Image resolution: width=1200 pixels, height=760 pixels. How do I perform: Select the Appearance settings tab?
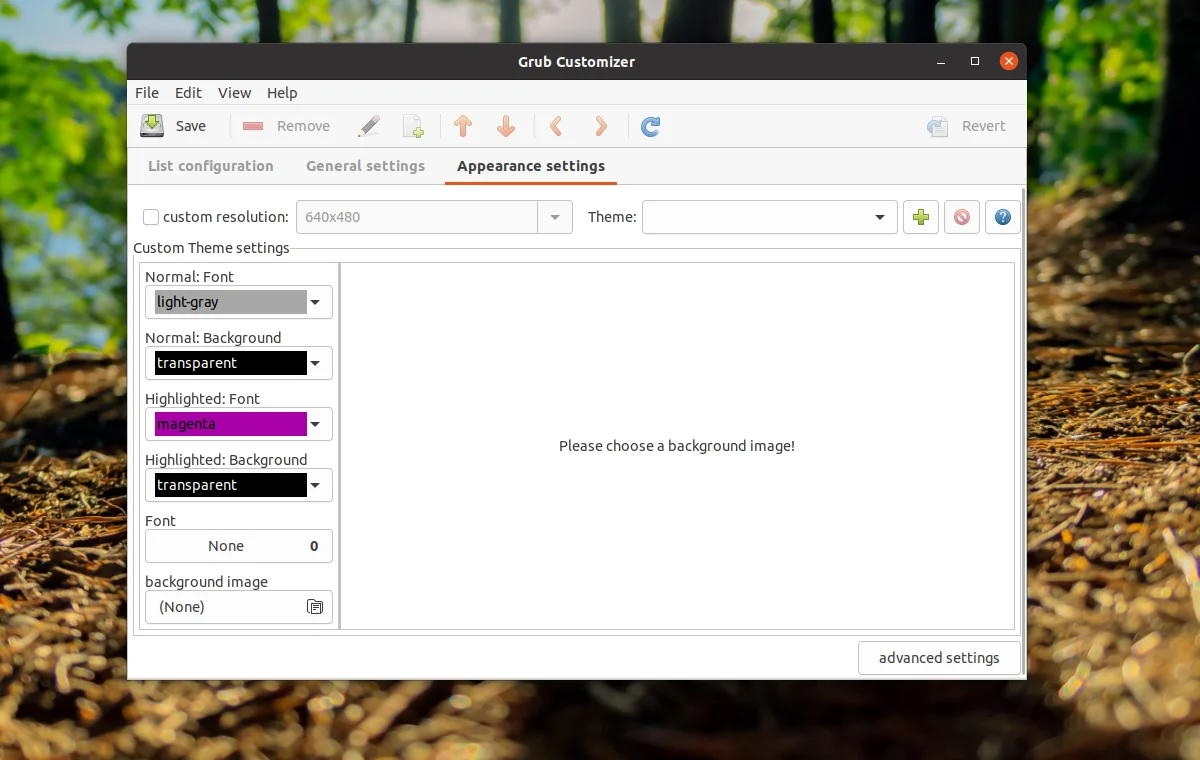(x=531, y=166)
